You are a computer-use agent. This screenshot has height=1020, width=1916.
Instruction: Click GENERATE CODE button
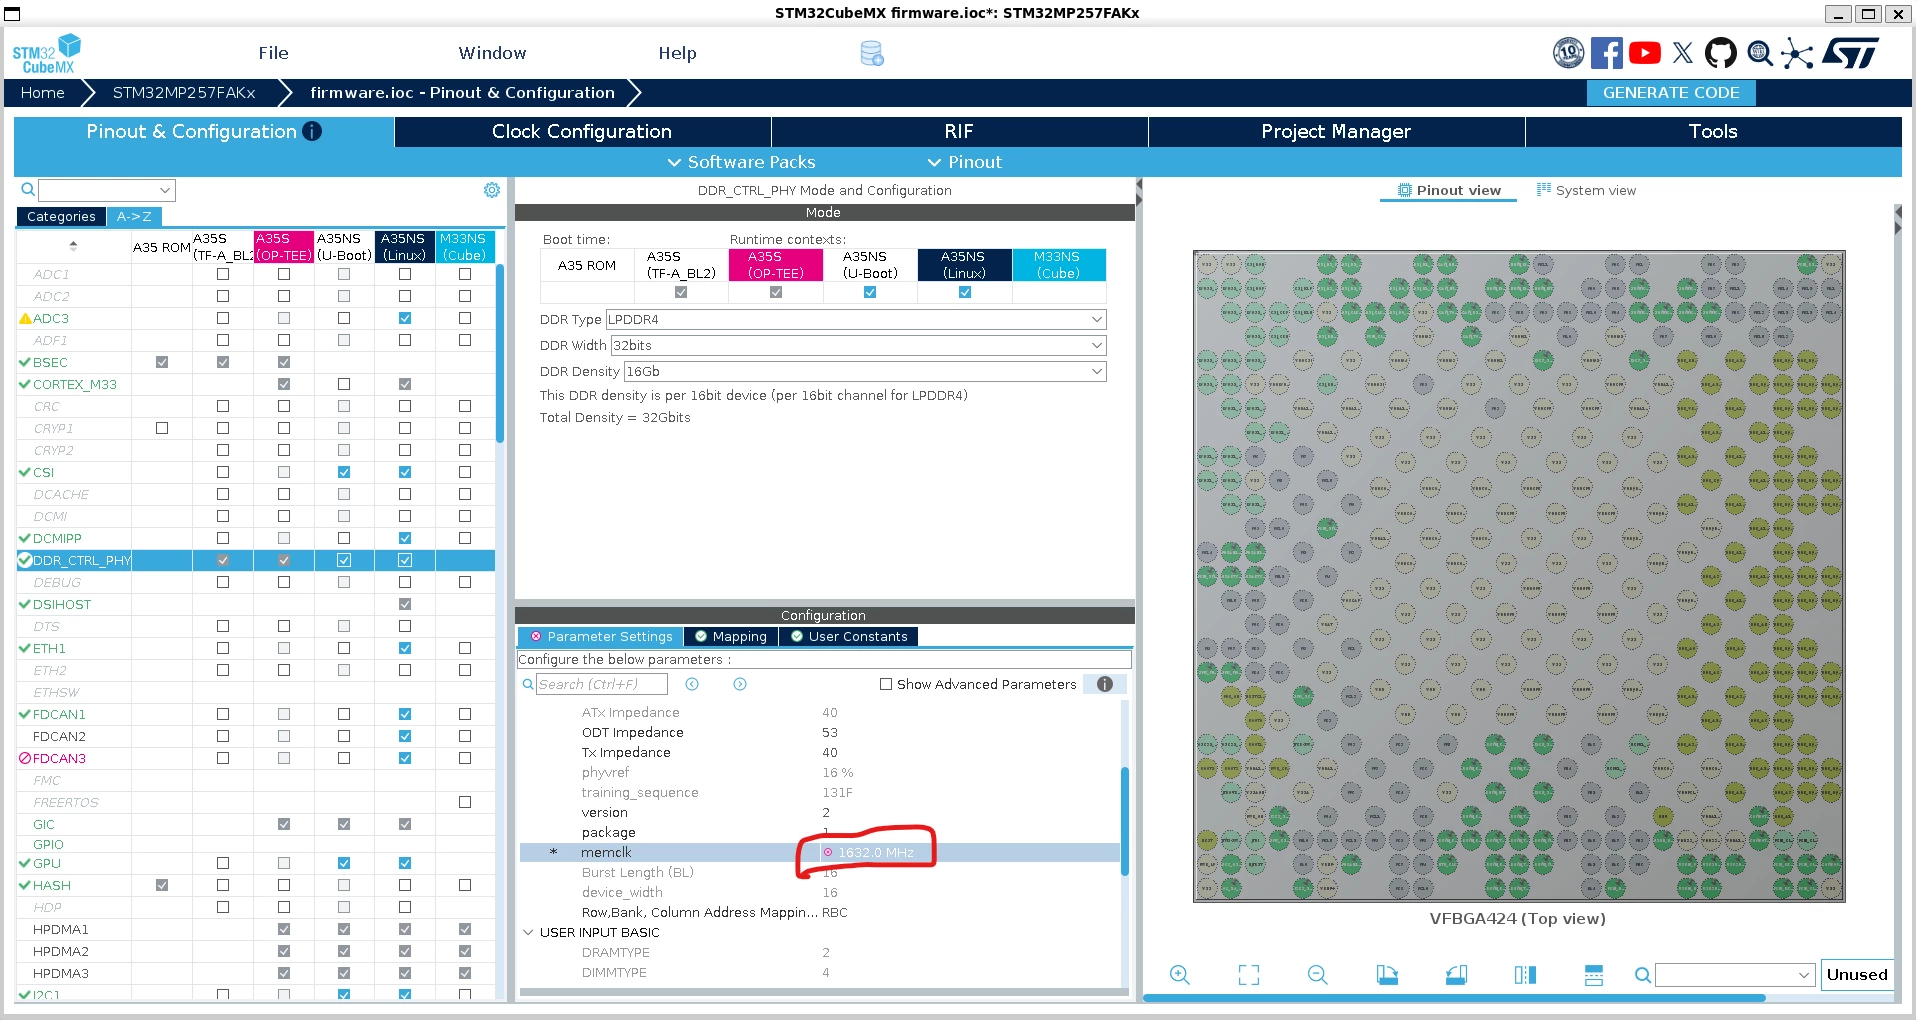point(1671,93)
